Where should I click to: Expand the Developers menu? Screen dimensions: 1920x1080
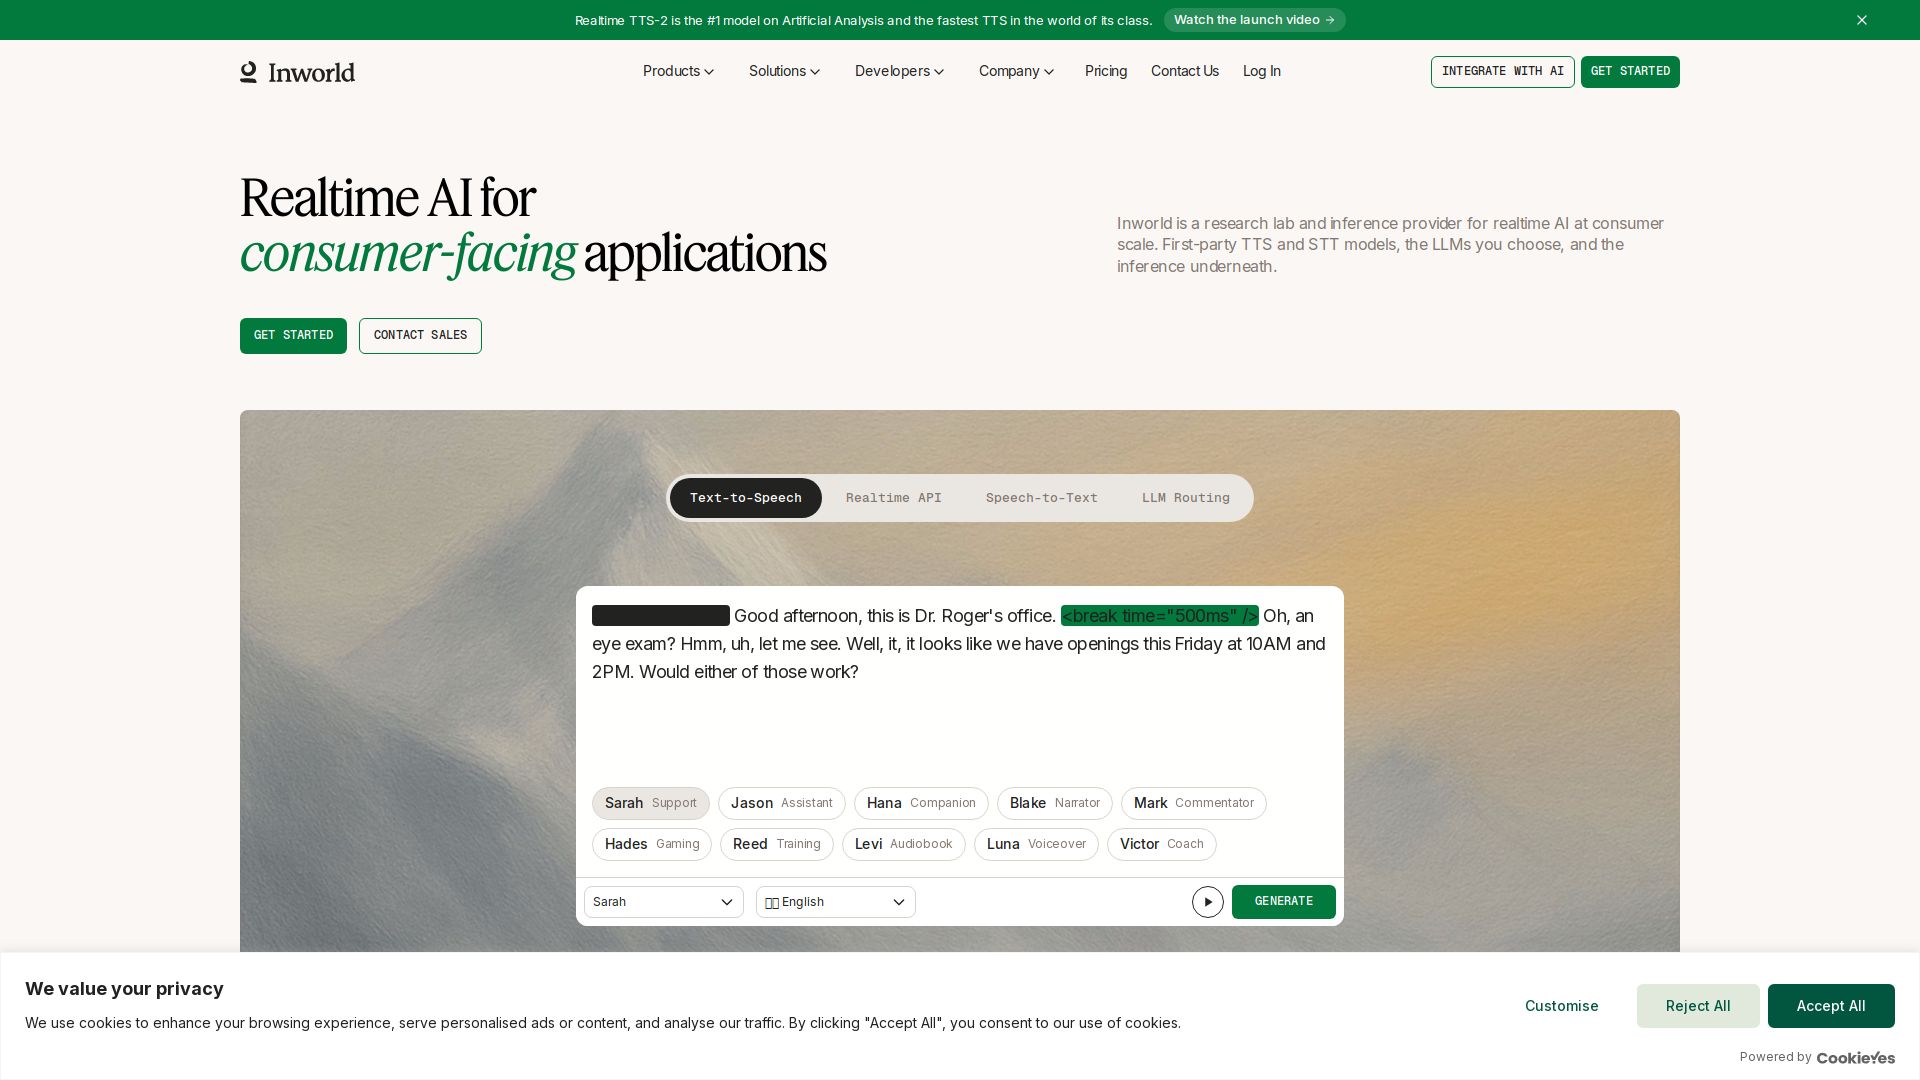(899, 71)
